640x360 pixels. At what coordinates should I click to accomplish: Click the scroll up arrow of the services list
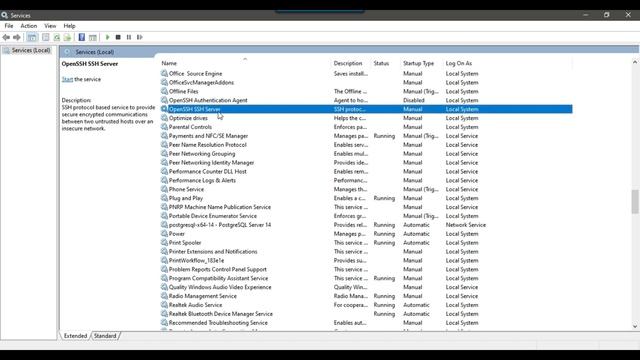(635, 62)
